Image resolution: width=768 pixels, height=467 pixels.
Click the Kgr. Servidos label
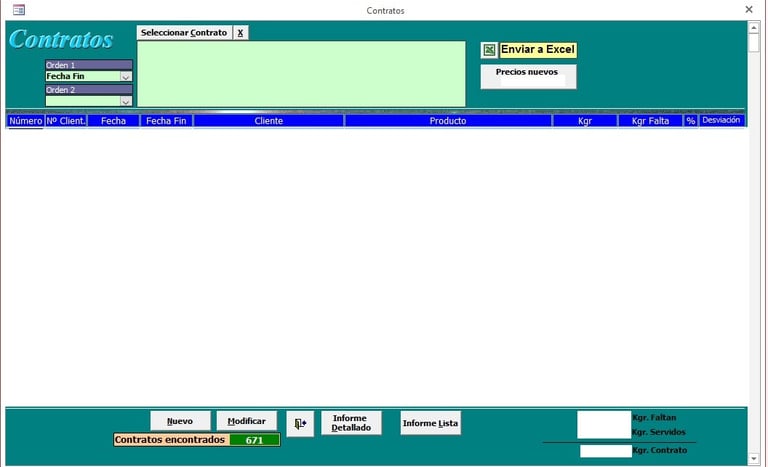[x=659, y=432]
